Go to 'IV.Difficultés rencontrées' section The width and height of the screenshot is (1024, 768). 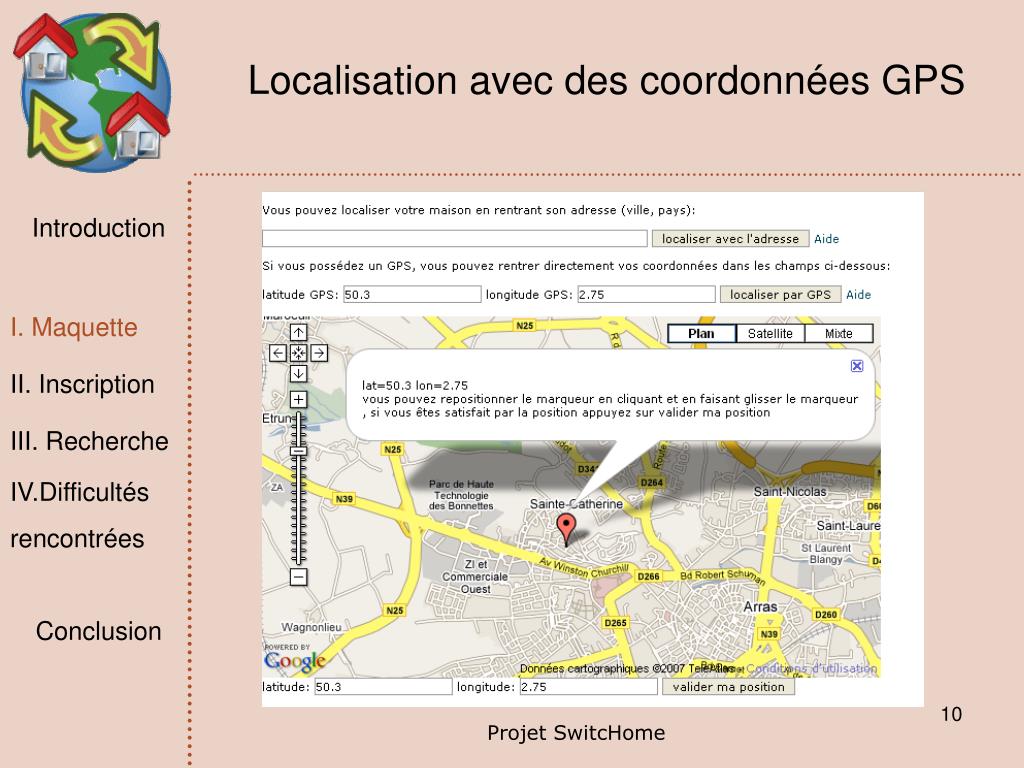(x=79, y=515)
